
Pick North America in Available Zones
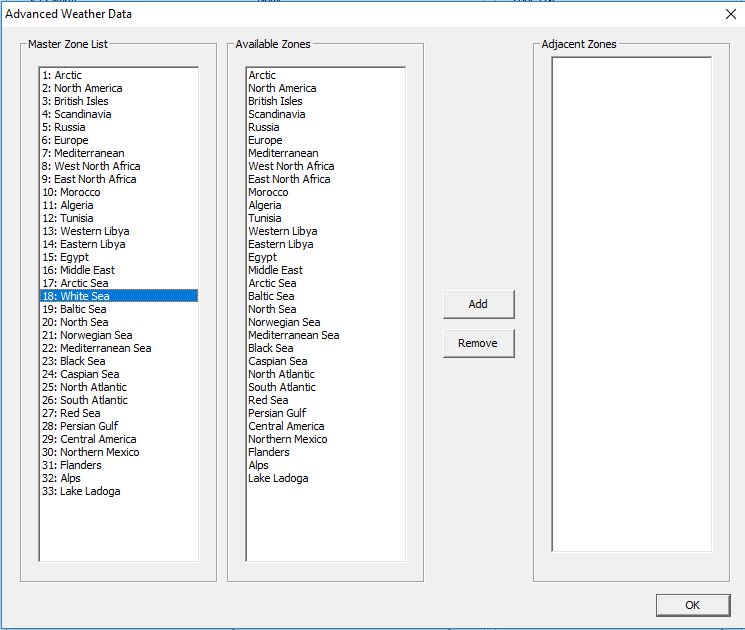(x=326, y=88)
